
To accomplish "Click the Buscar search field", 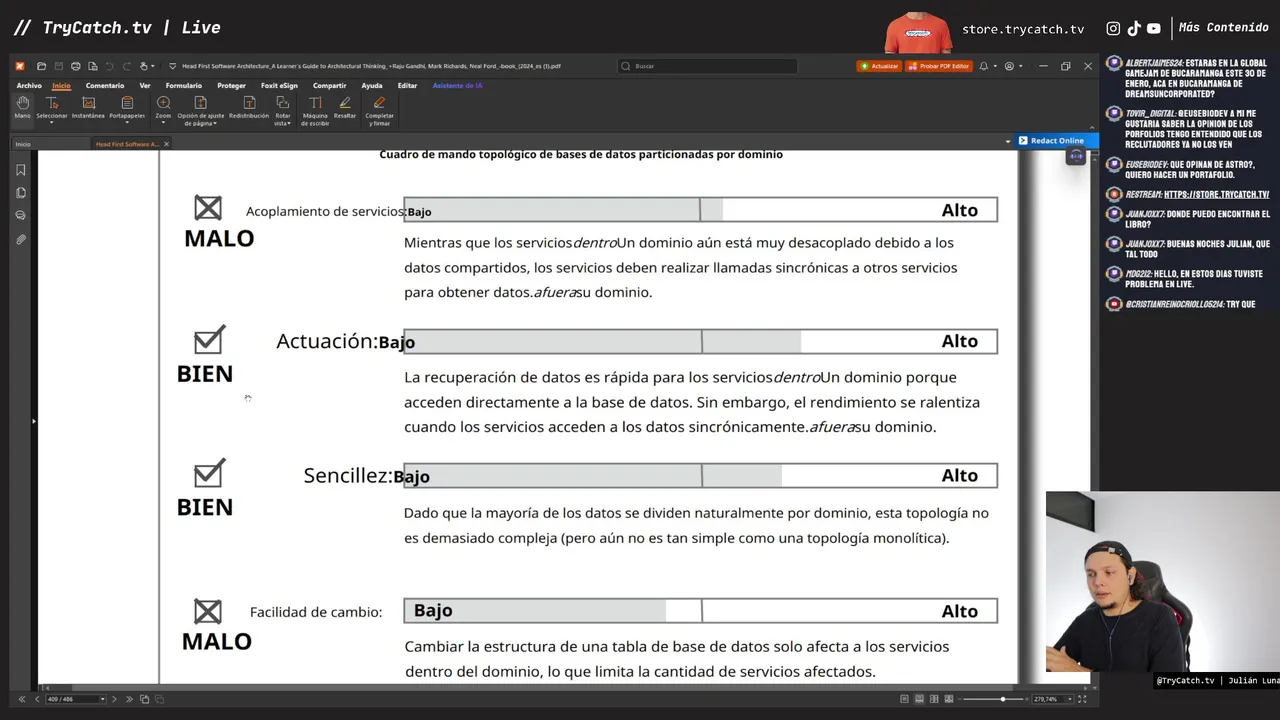I will click(707, 66).
